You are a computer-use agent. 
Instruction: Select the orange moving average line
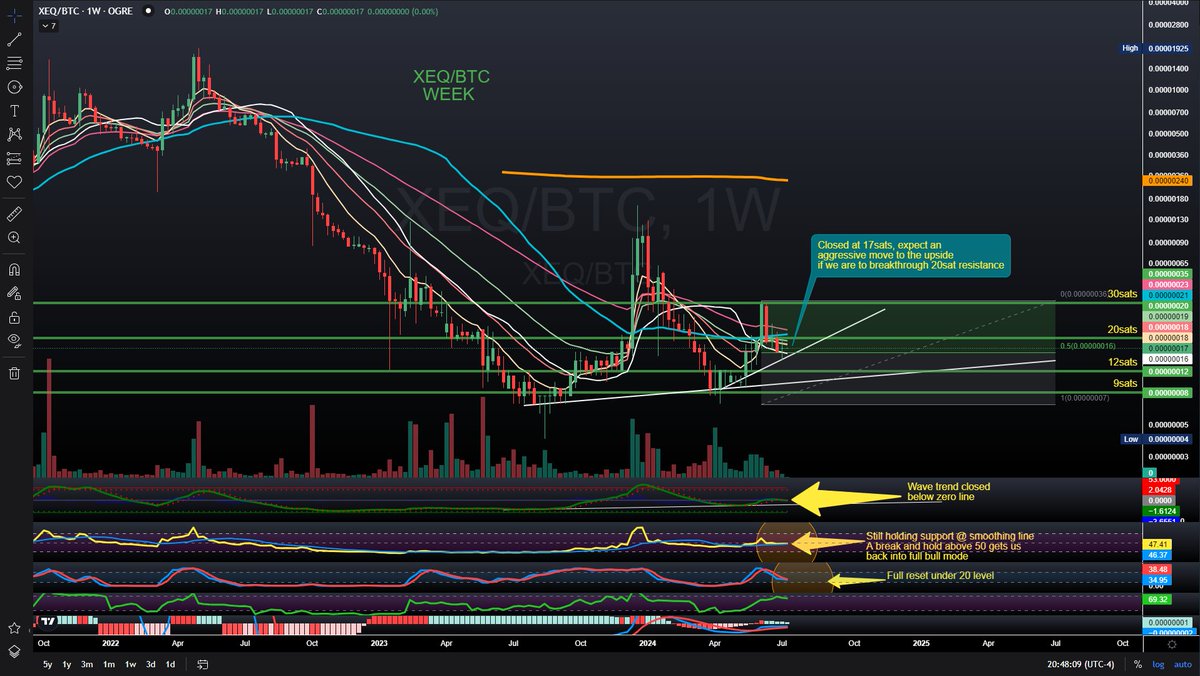pos(645,176)
